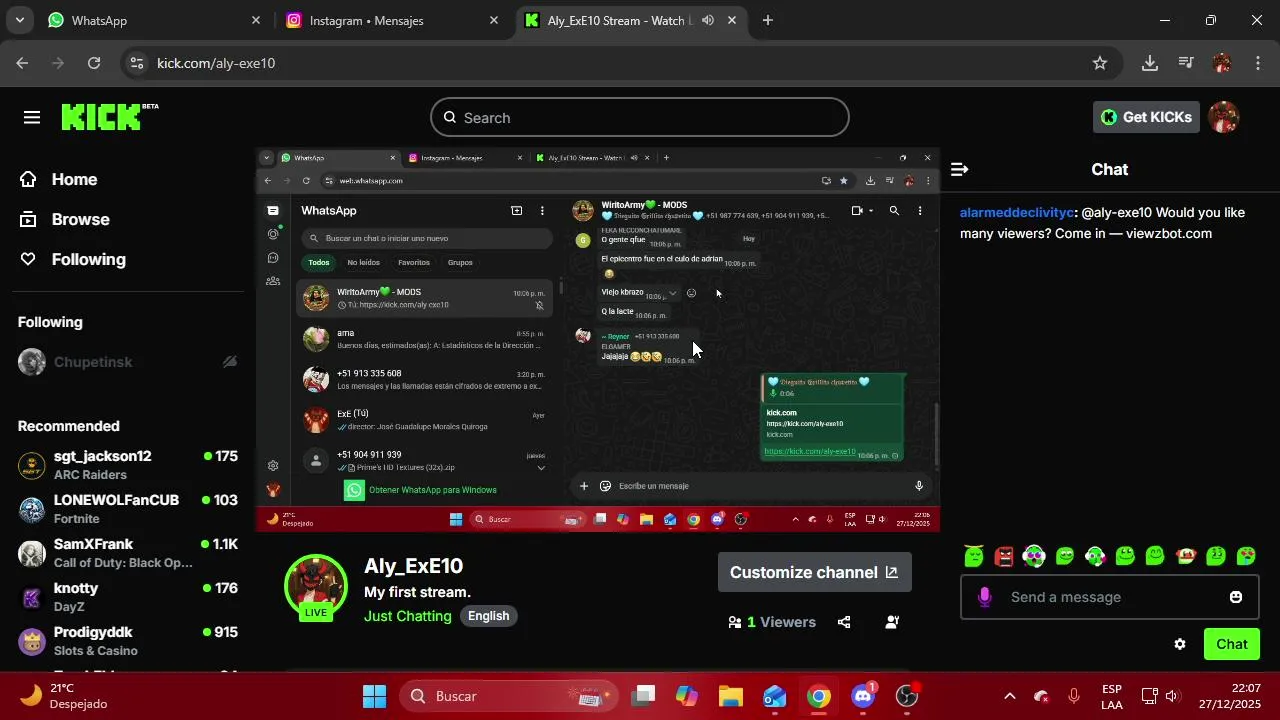The height and width of the screenshot is (720, 1280).
Task: Open recommended channel LONEWOLFanCUB
Action: pos(128,509)
